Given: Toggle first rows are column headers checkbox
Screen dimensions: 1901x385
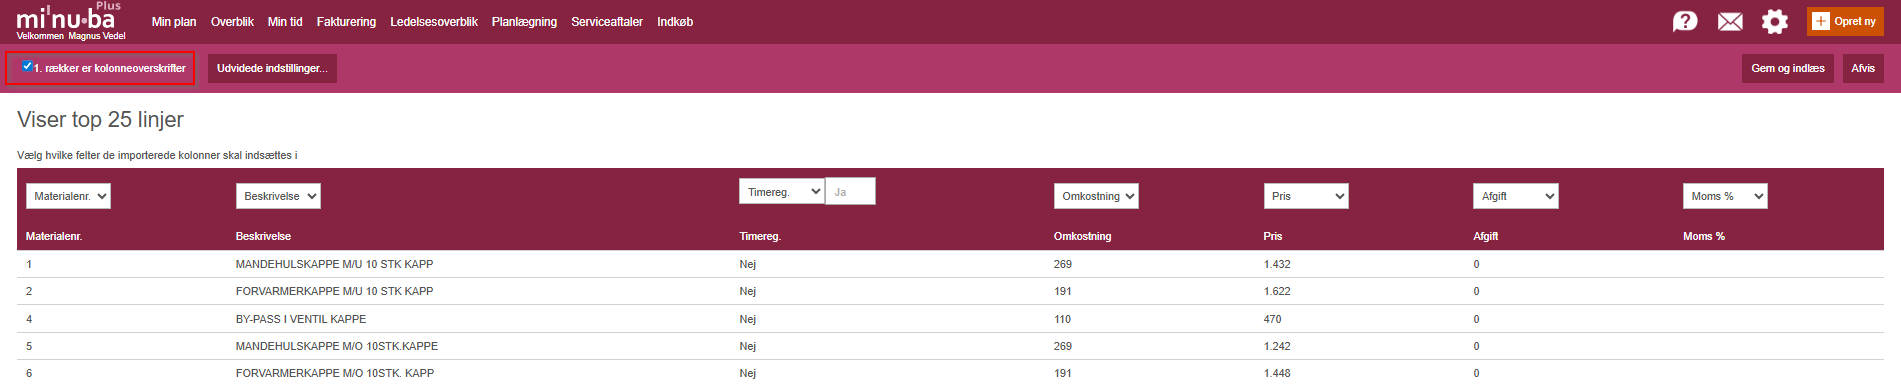Looking at the screenshot, I should tap(27, 66).
